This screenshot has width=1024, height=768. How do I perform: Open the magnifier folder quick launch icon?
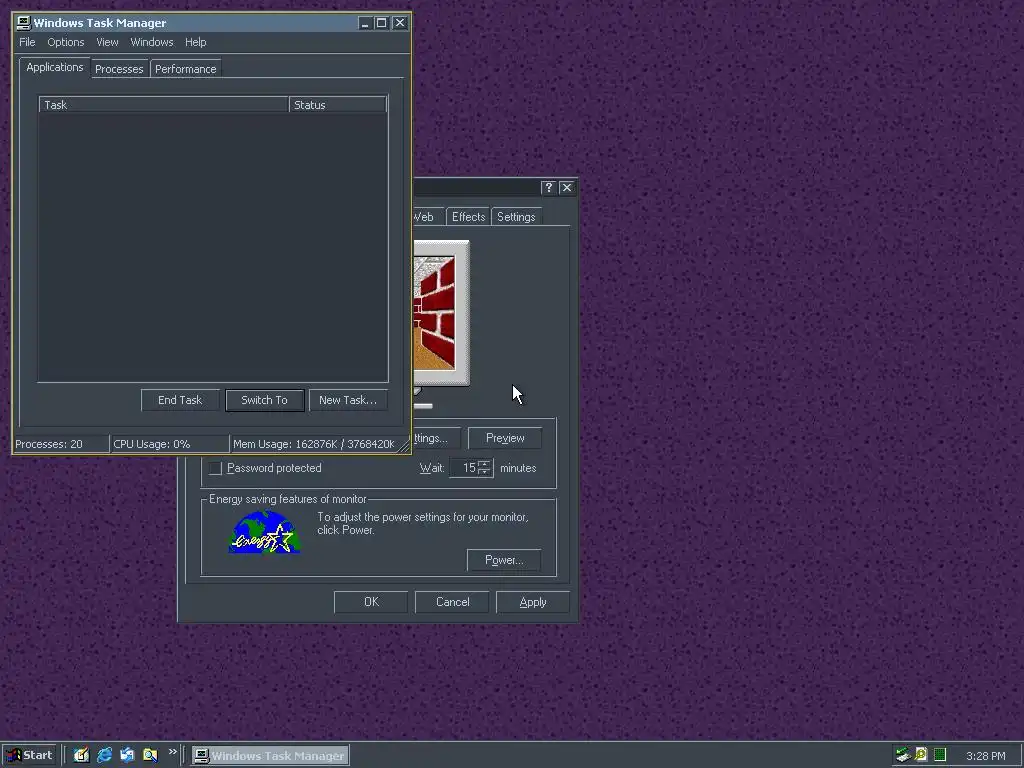[x=150, y=755]
